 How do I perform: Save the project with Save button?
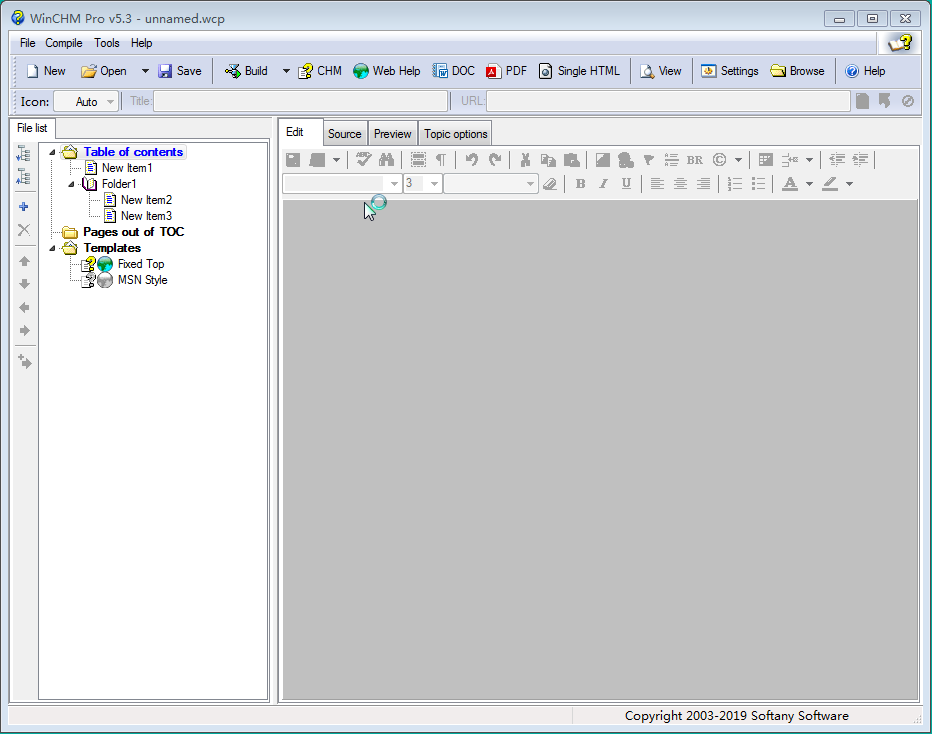(179, 71)
